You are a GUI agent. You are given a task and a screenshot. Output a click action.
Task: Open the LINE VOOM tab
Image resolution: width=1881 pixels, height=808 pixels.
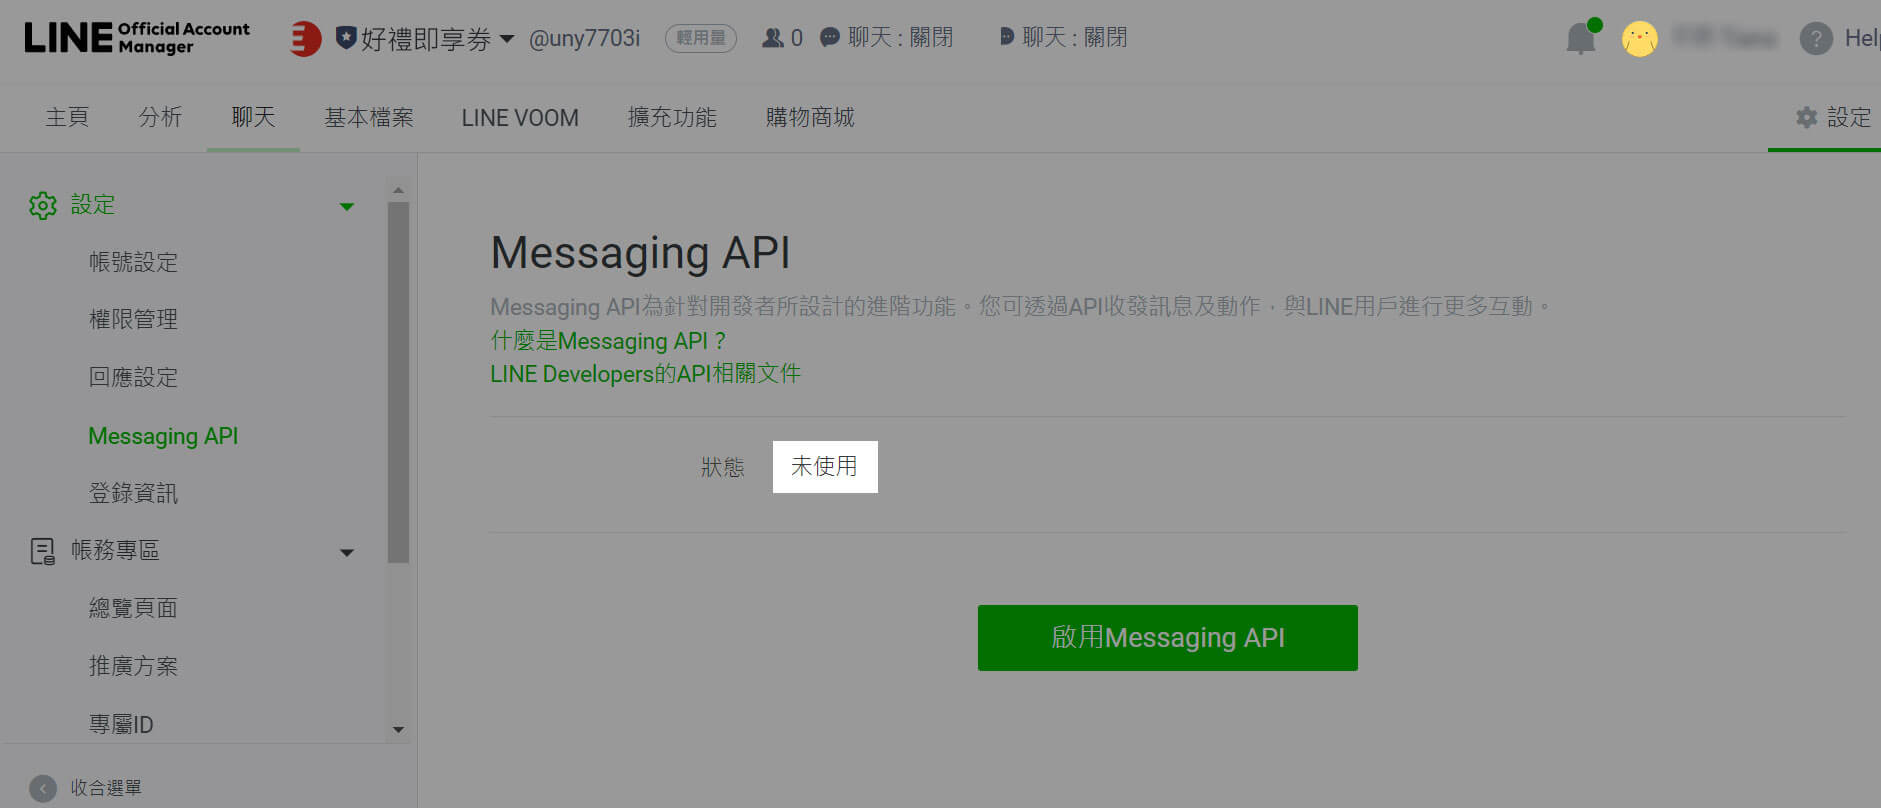pyautogui.click(x=520, y=117)
